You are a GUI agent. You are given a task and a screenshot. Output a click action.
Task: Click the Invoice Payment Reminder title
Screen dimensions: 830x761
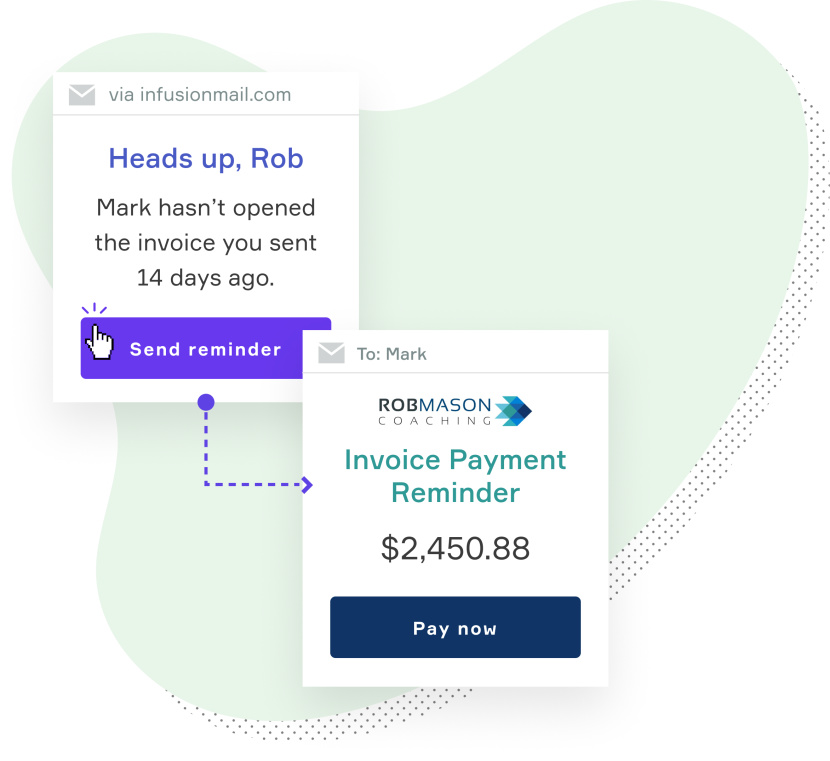[455, 476]
